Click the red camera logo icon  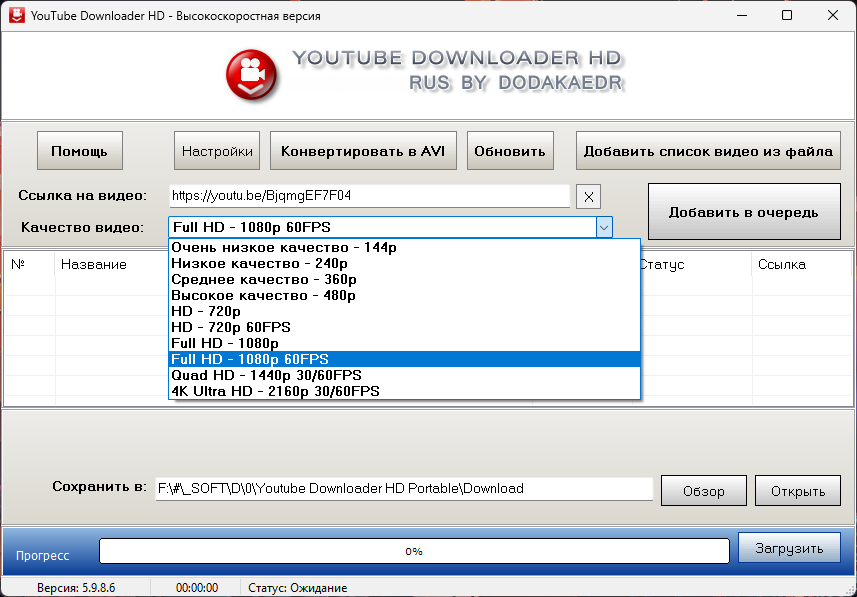251,74
